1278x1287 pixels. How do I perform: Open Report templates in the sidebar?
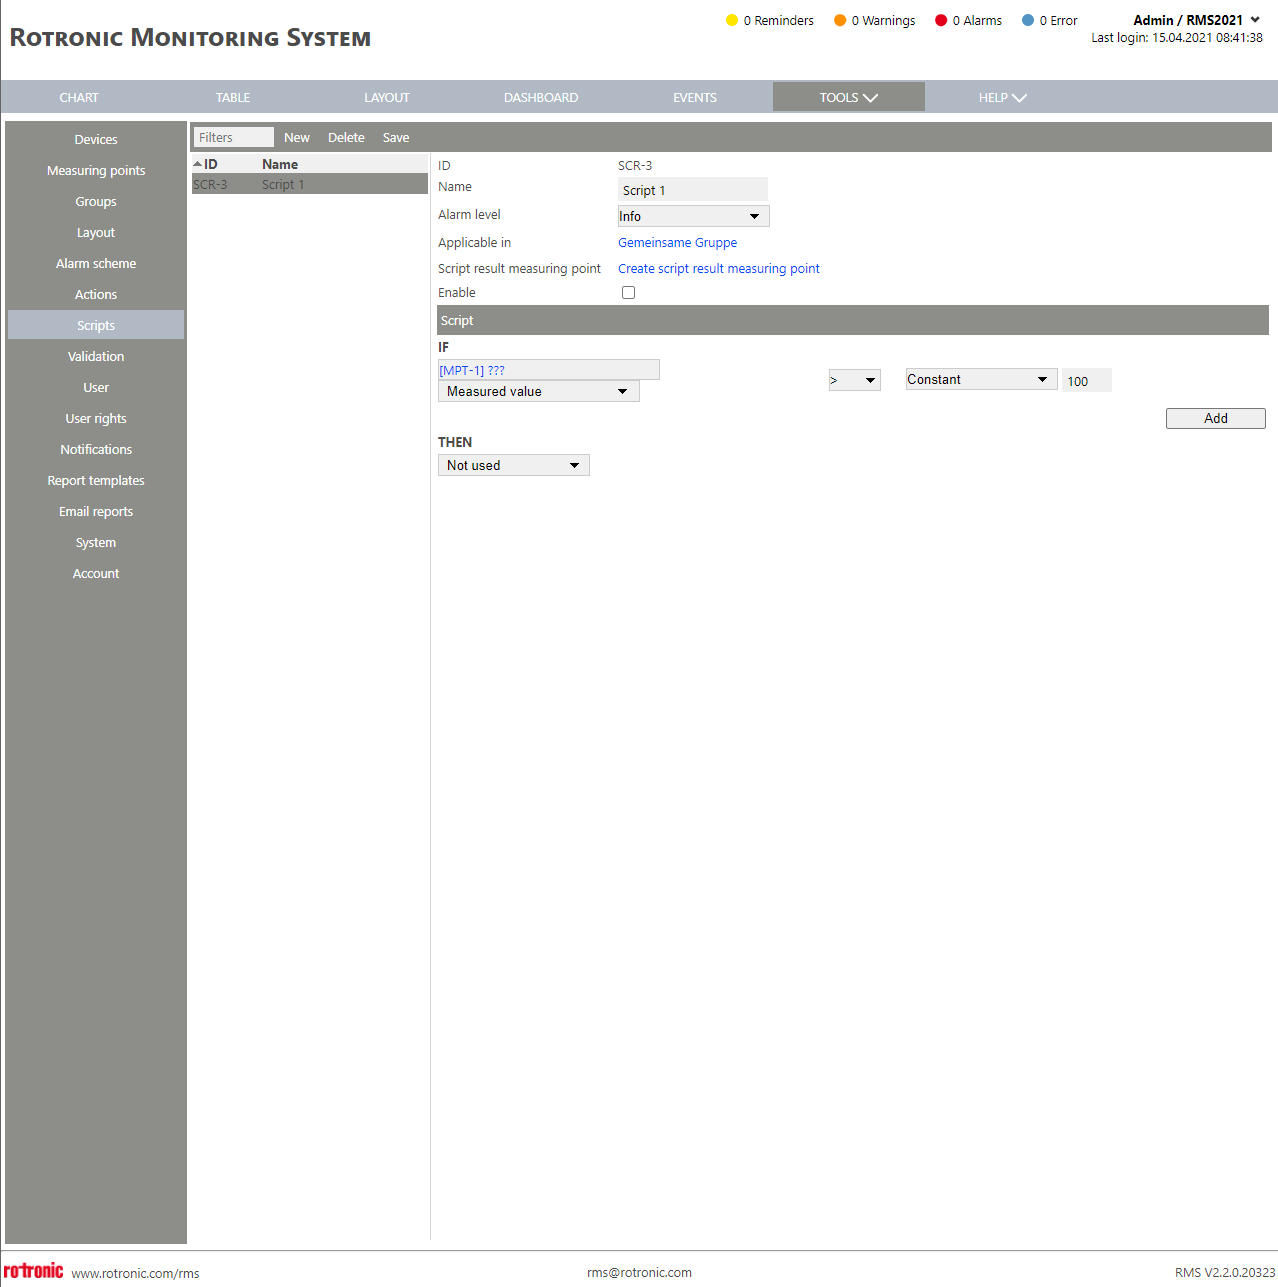[96, 481]
